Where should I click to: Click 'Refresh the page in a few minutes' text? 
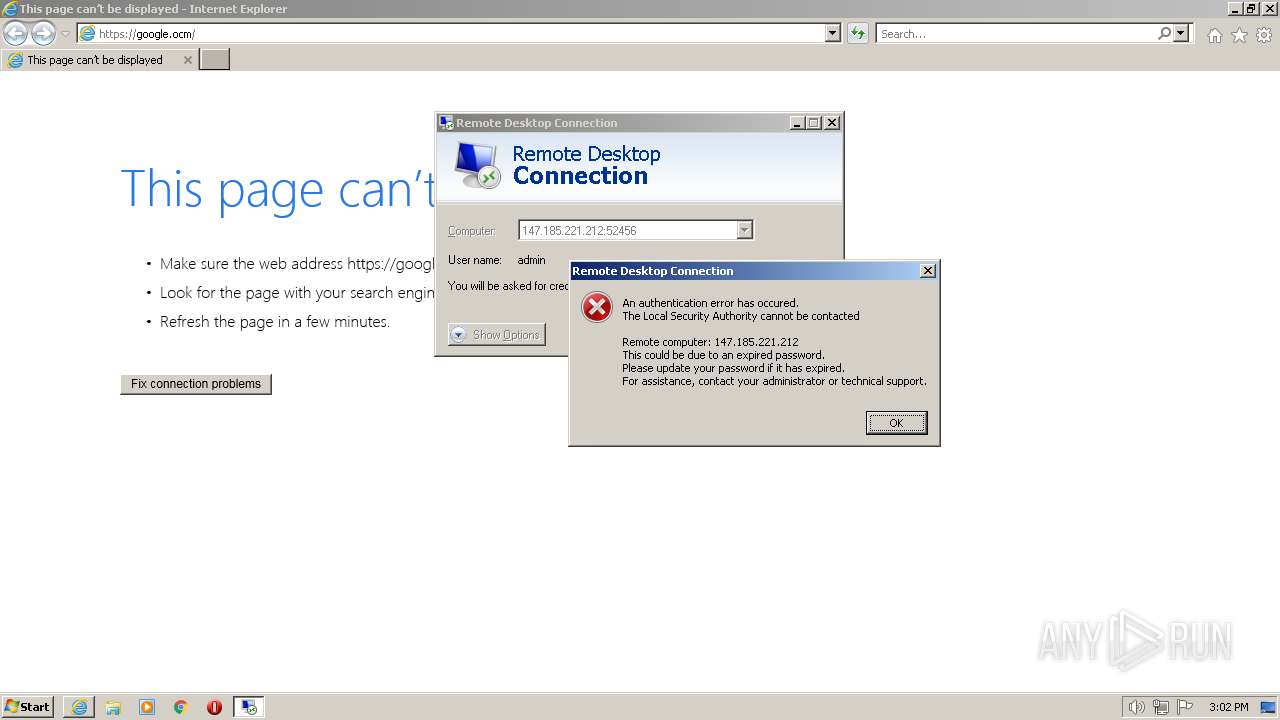click(x=275, y=322)
